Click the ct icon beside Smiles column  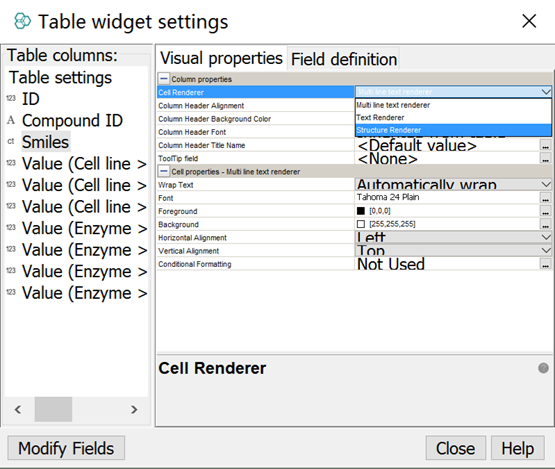[11, 142]
